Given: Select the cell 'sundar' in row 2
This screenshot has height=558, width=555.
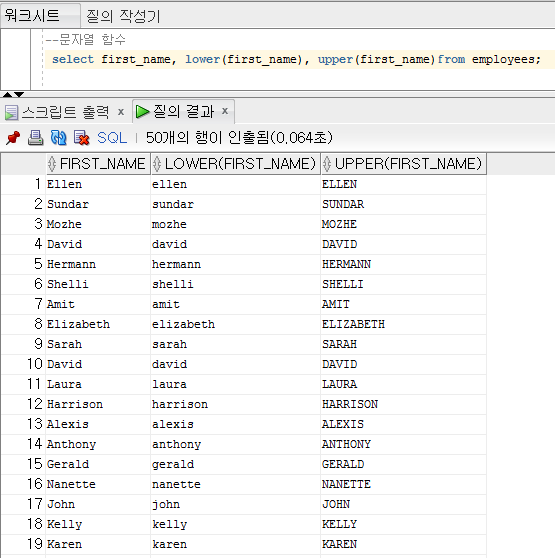Looking at the screenshot, I should 235,204.
